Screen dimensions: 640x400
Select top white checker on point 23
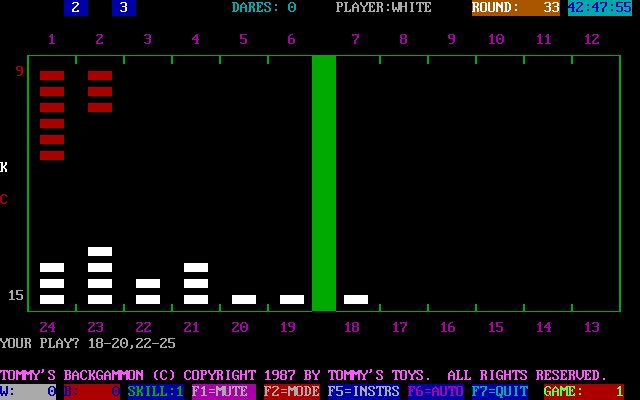pos(100,251)
